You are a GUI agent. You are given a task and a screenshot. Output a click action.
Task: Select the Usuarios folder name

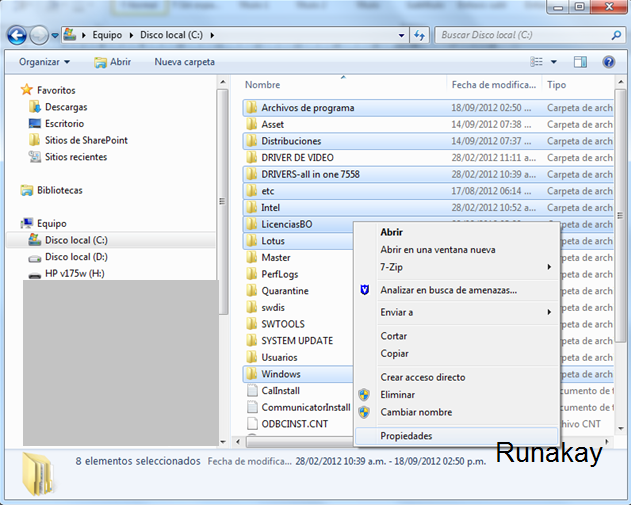(279, 357)
